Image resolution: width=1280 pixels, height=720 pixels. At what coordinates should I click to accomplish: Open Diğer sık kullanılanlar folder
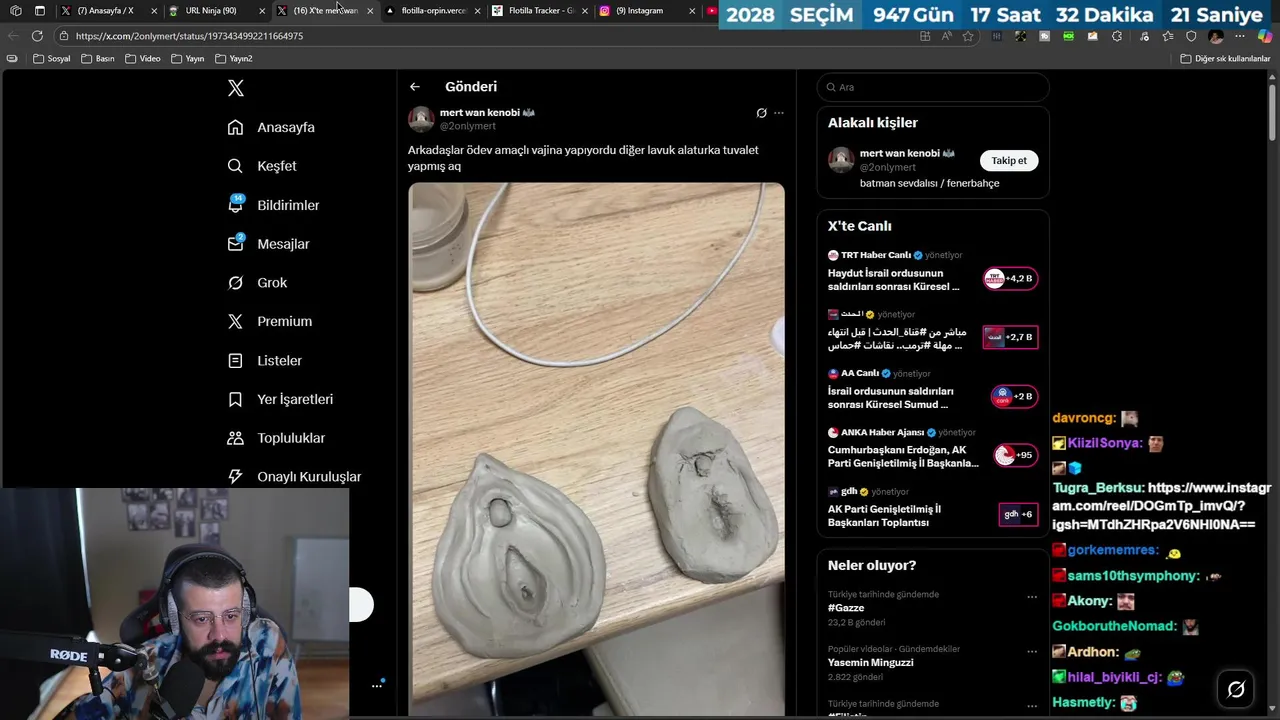[x=1225, y=59]
